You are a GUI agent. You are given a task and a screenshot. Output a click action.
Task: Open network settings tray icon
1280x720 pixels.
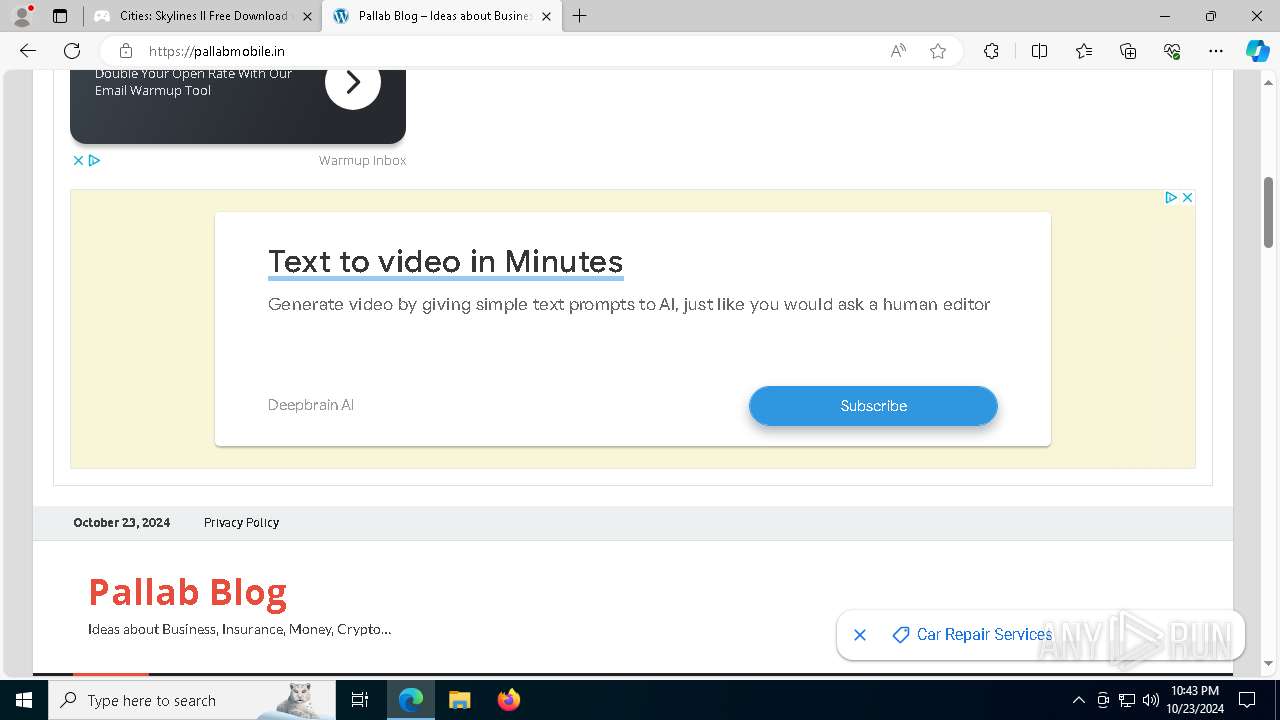point(1127,700)
